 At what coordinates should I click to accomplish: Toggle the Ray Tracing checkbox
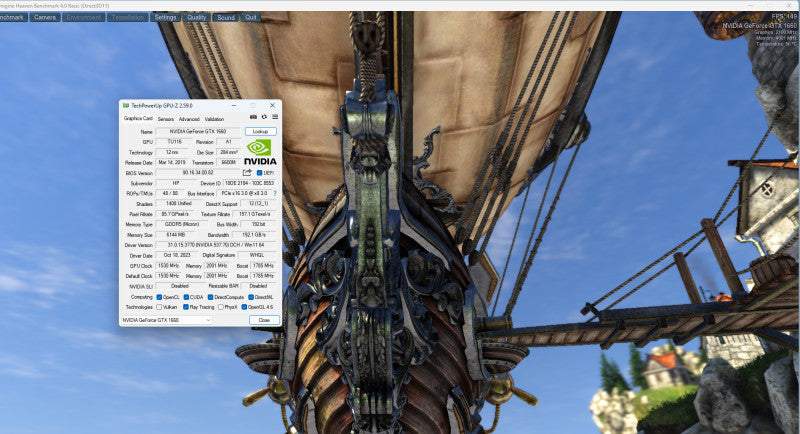[x=186, y=307]
